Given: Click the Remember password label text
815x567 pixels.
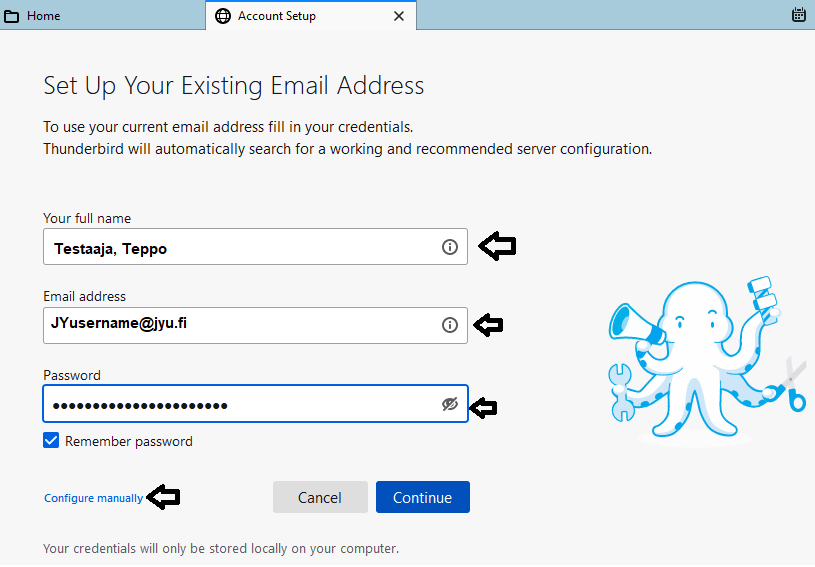Looking at the screenshot, I should click(x=129, y=441).
